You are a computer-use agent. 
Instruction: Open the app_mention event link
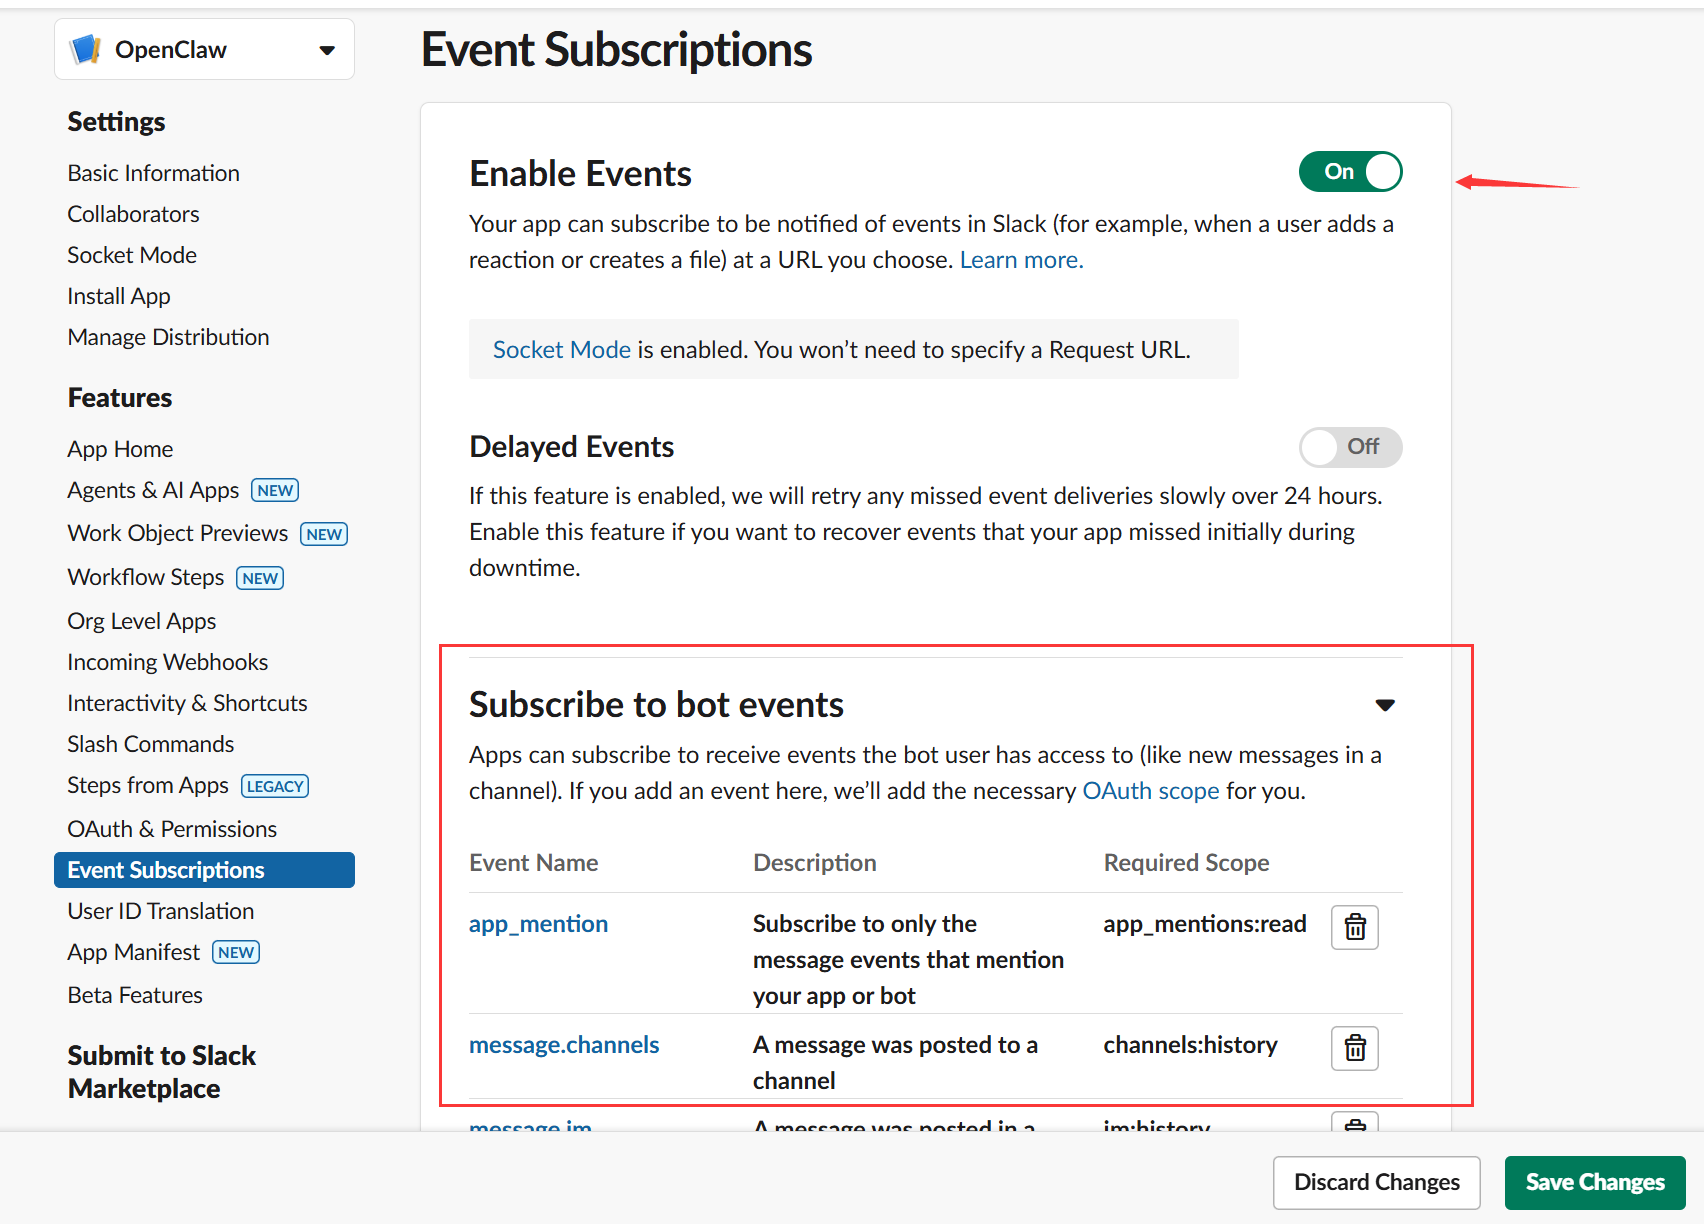pyautogui.click(x=538, y=924)
